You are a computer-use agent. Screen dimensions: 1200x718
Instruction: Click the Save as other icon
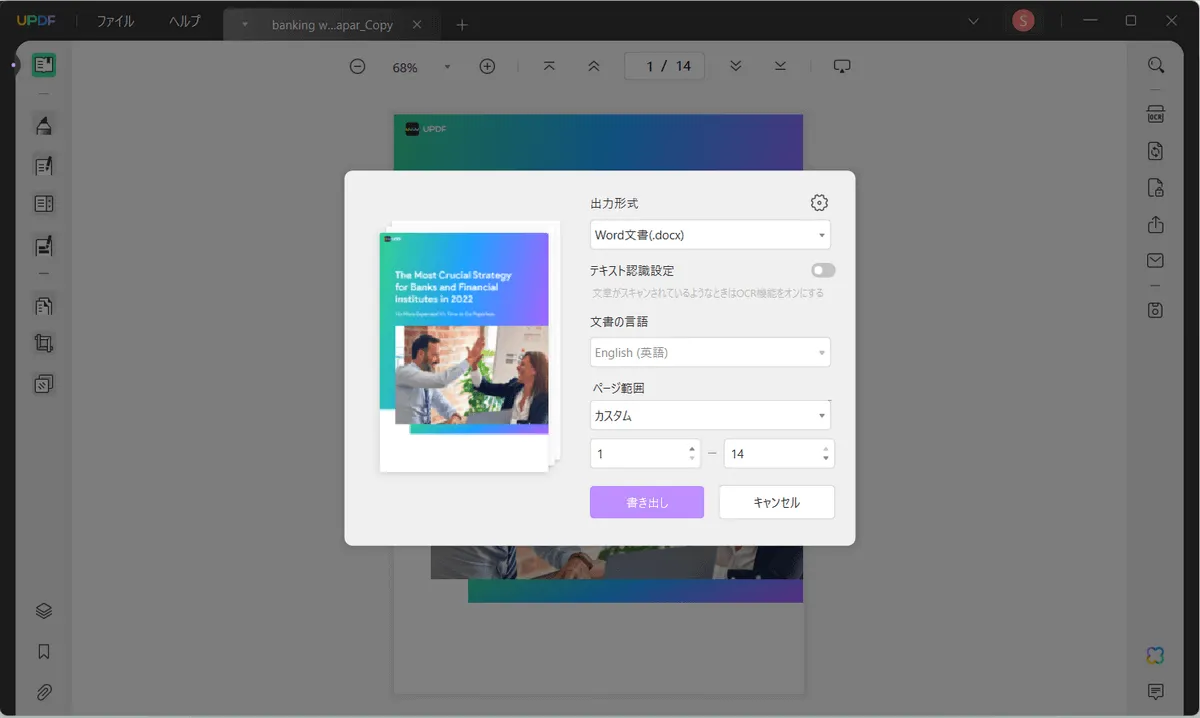[1155, 310]
